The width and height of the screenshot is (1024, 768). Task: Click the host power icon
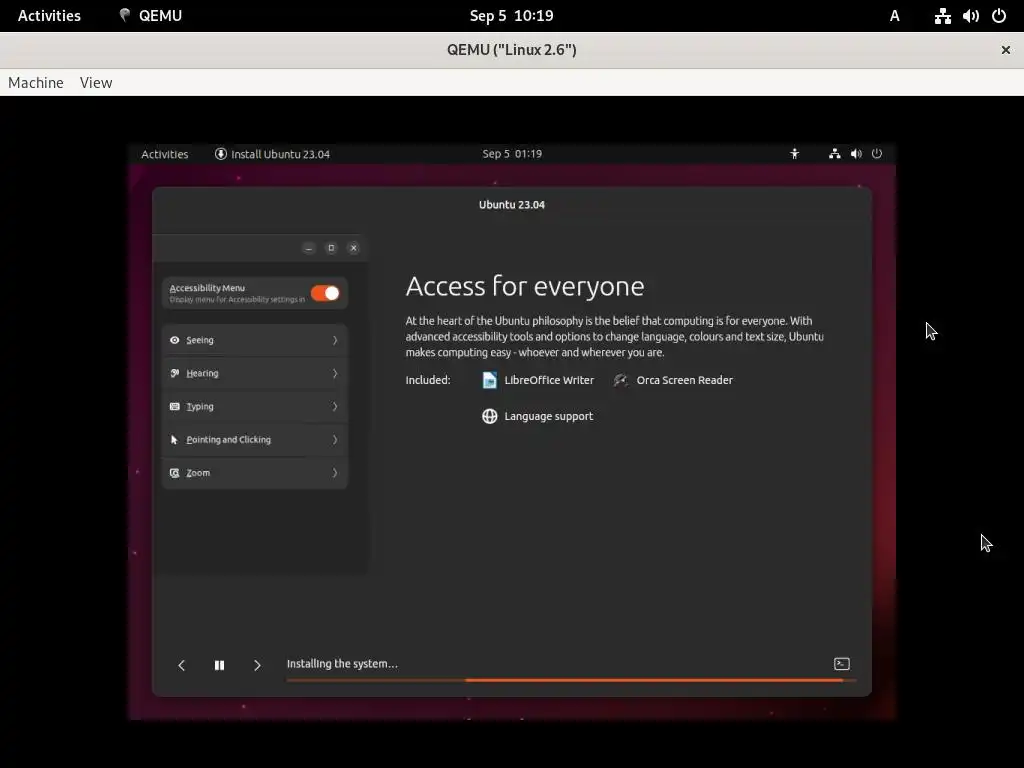999,16
